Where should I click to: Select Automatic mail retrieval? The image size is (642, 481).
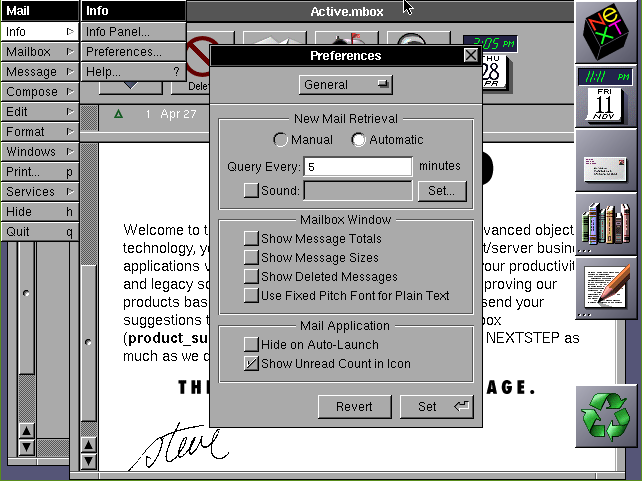point(358,140)
